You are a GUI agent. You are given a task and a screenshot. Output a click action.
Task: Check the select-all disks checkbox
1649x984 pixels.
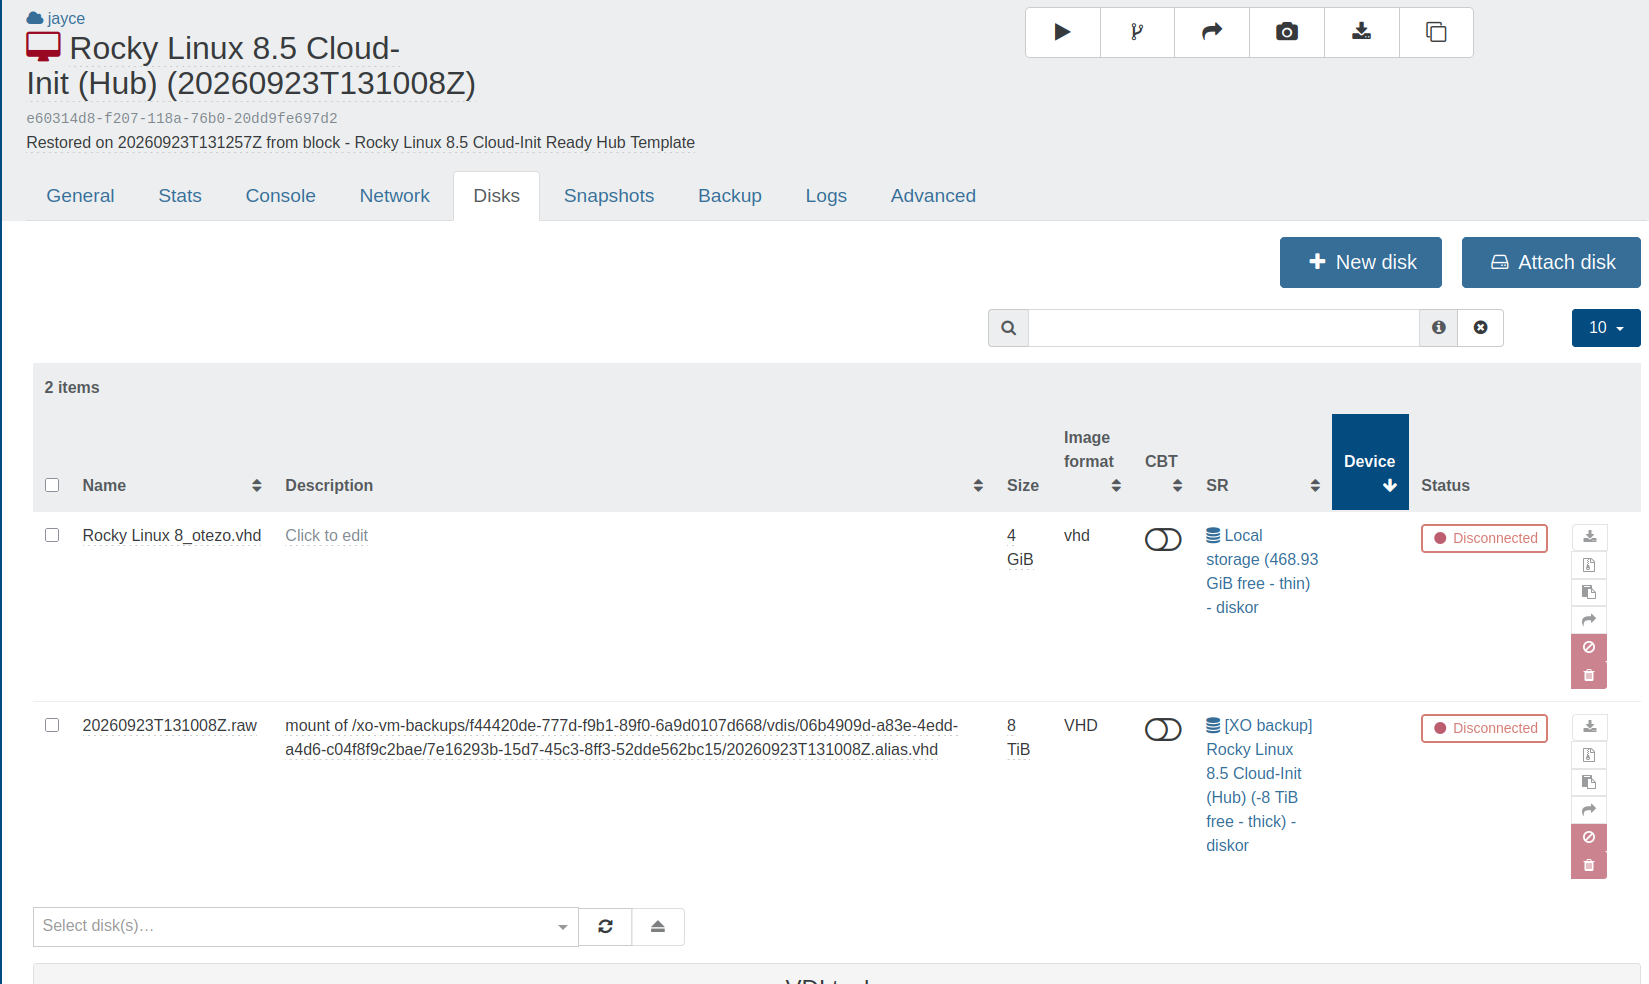52,485
